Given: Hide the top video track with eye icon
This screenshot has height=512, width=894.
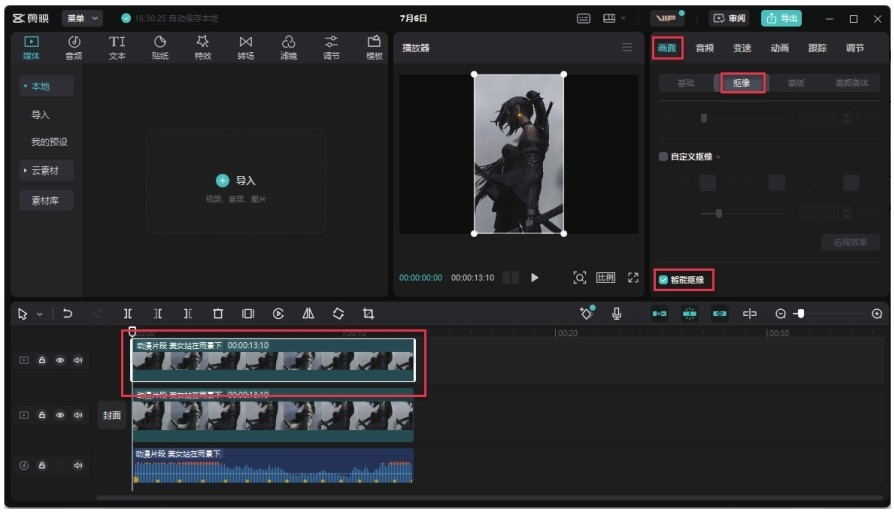Looking at the screenshot, I should [60, 360].
